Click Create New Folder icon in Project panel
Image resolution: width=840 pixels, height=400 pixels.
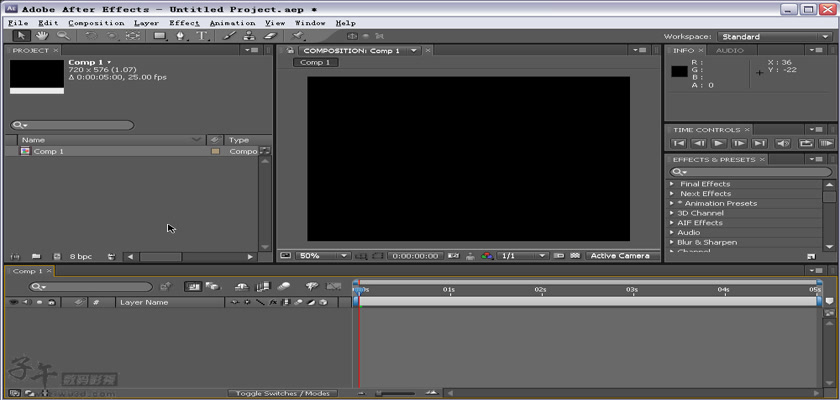coord(36,256)
